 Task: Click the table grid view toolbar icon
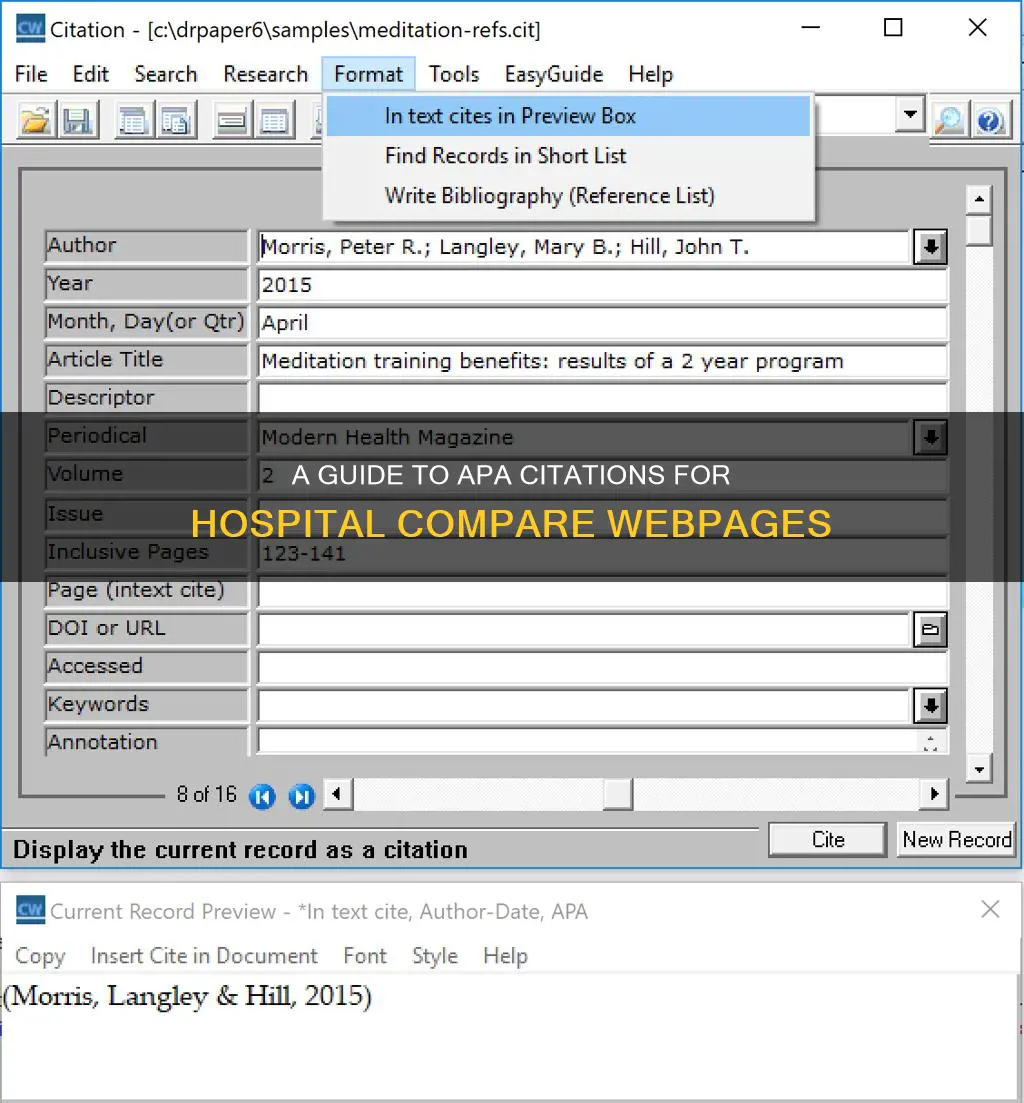(x=274, y=121)
